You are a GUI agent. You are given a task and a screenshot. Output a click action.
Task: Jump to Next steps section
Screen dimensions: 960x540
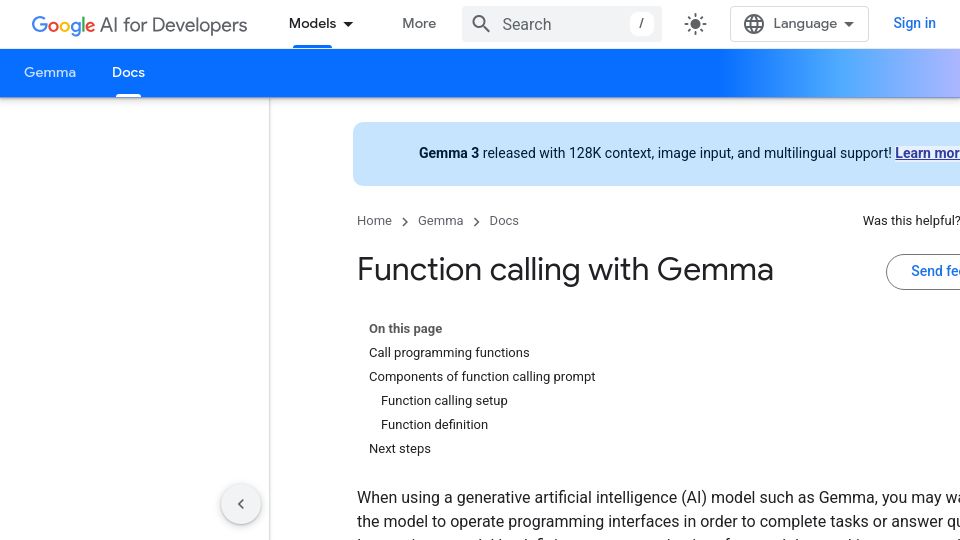click(x=400, y=449)
